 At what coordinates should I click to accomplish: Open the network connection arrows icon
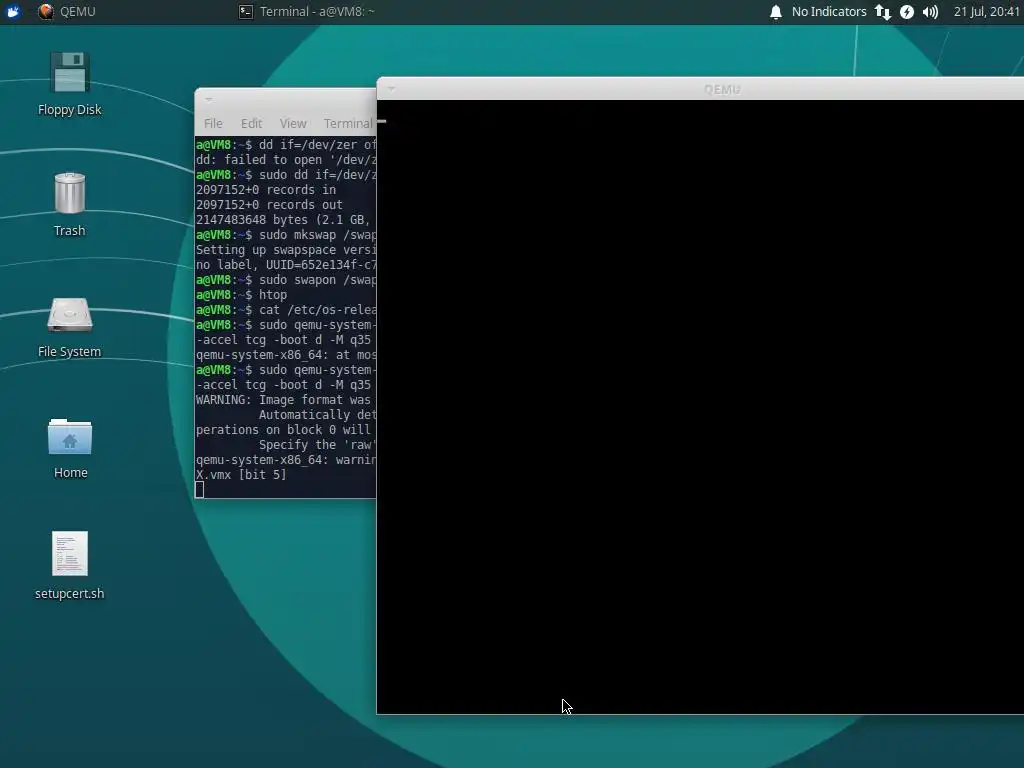[x=883, y=12]
